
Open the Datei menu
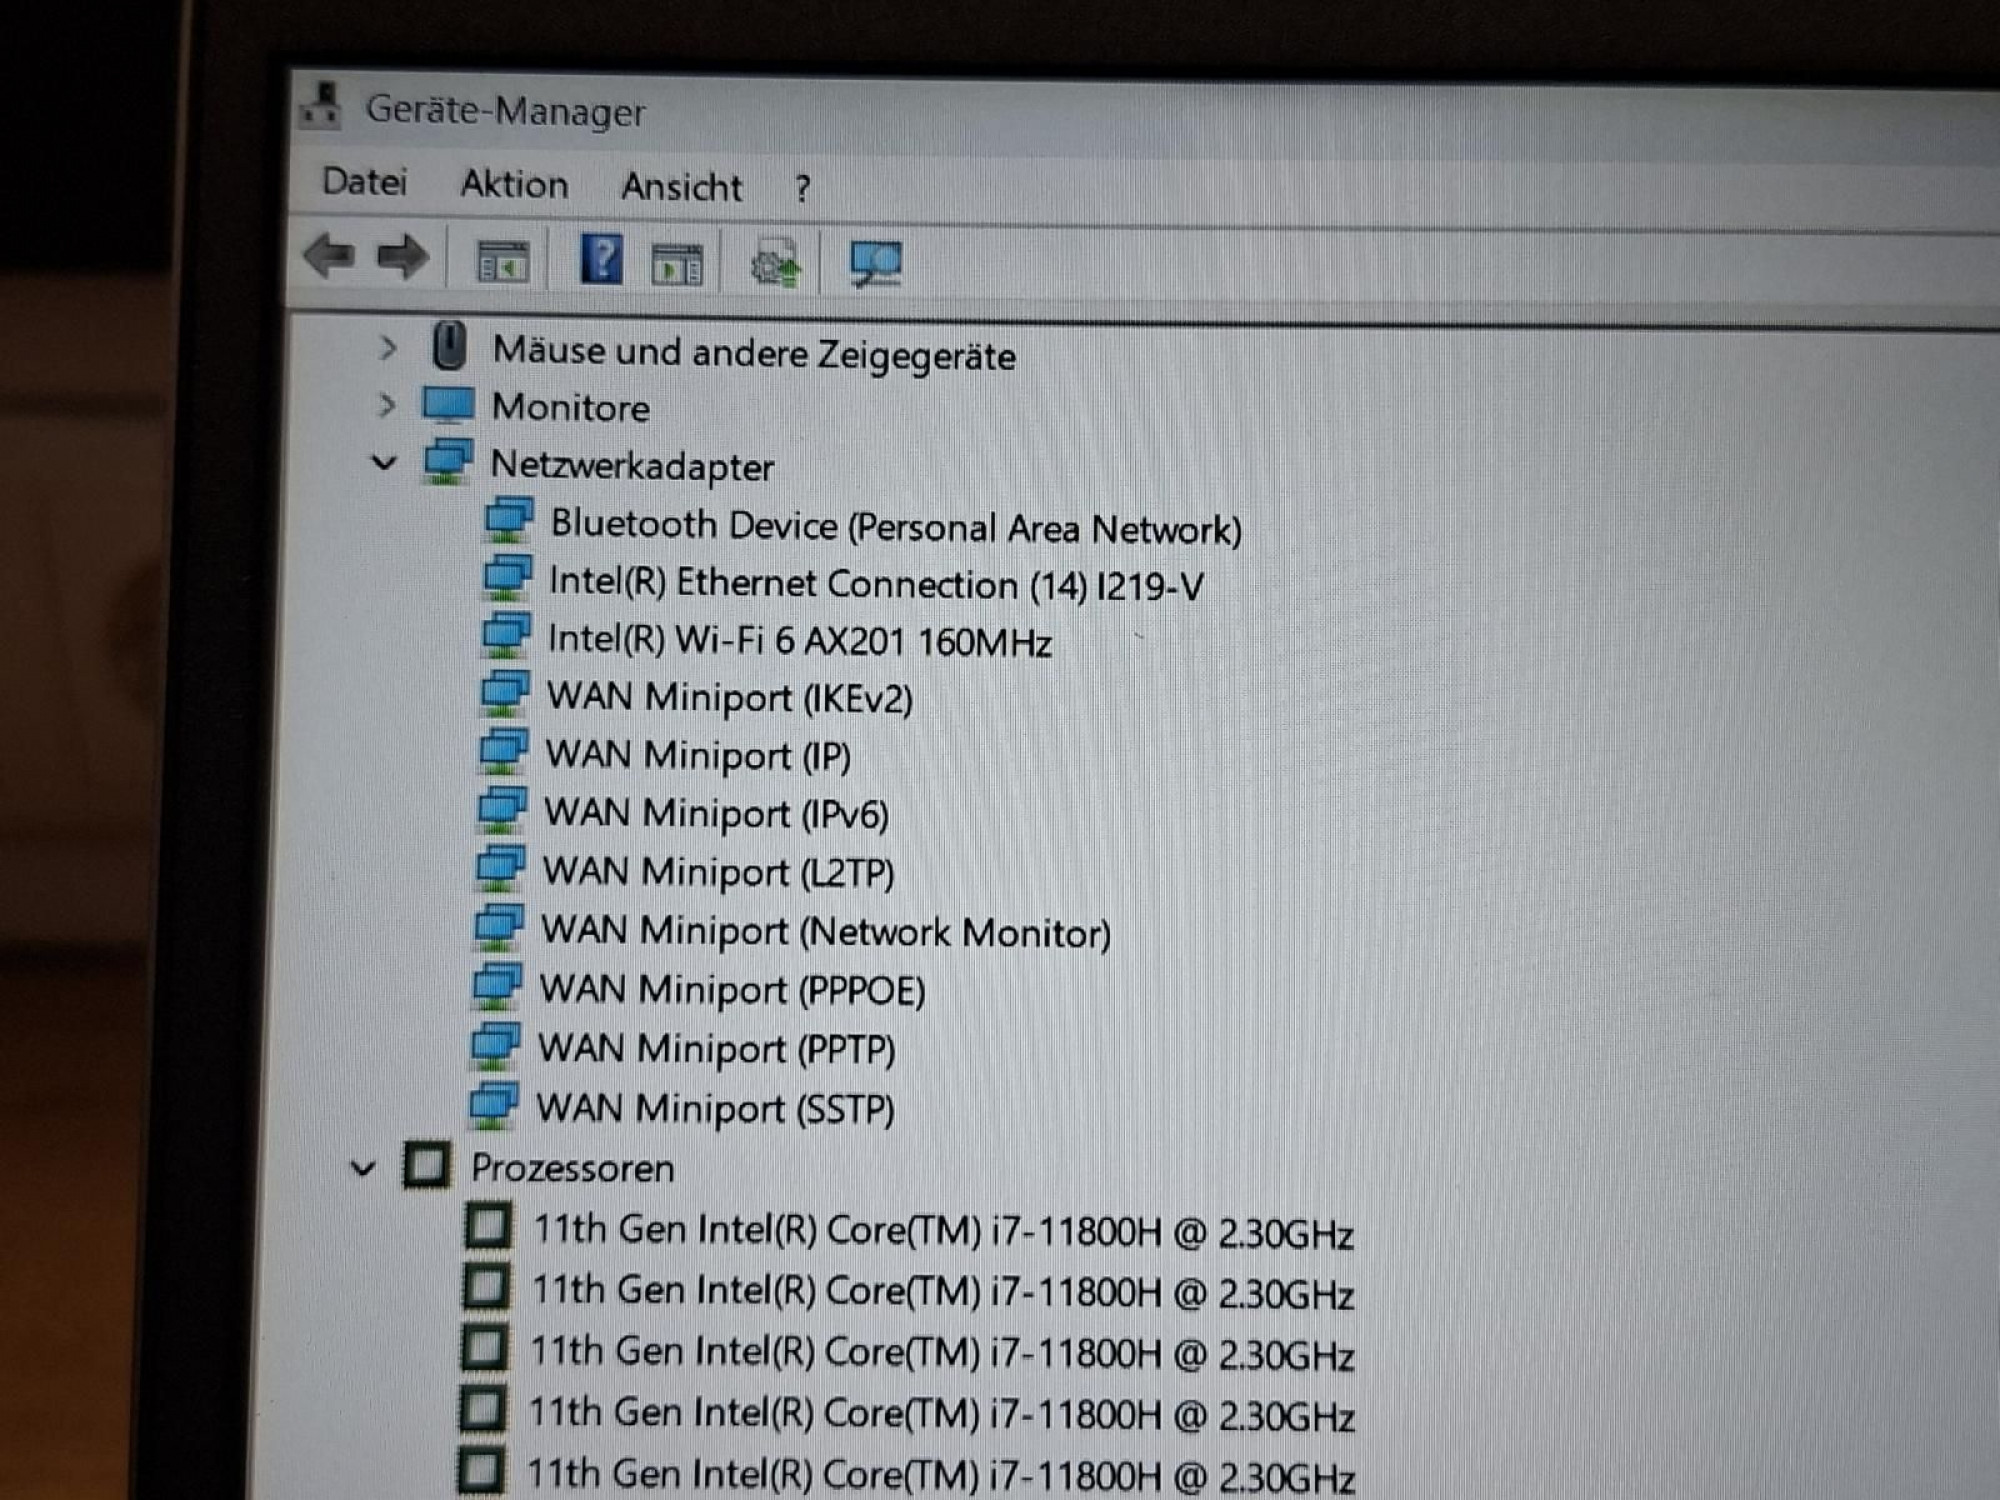click(x=364, y=182)
